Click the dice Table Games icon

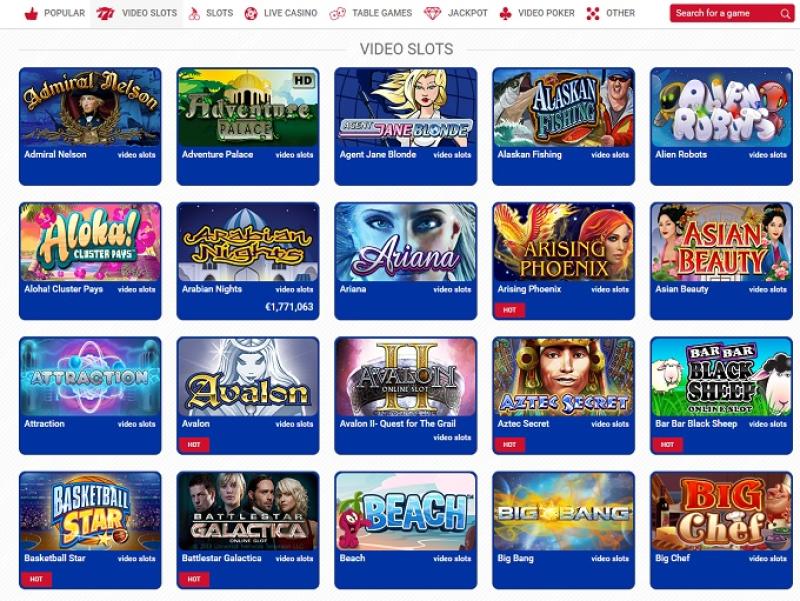[x=337, y=14]
